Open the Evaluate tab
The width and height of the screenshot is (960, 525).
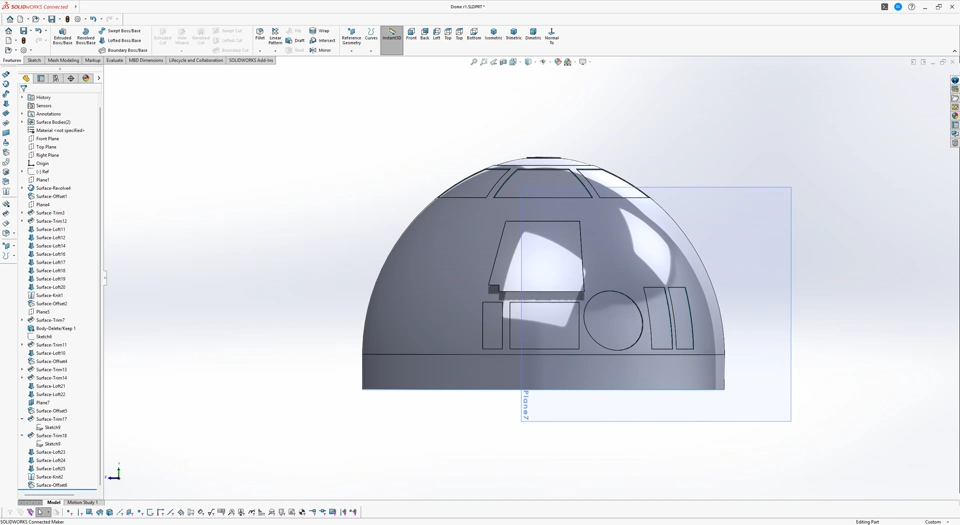pyautogui.click(x=114, y=61)
